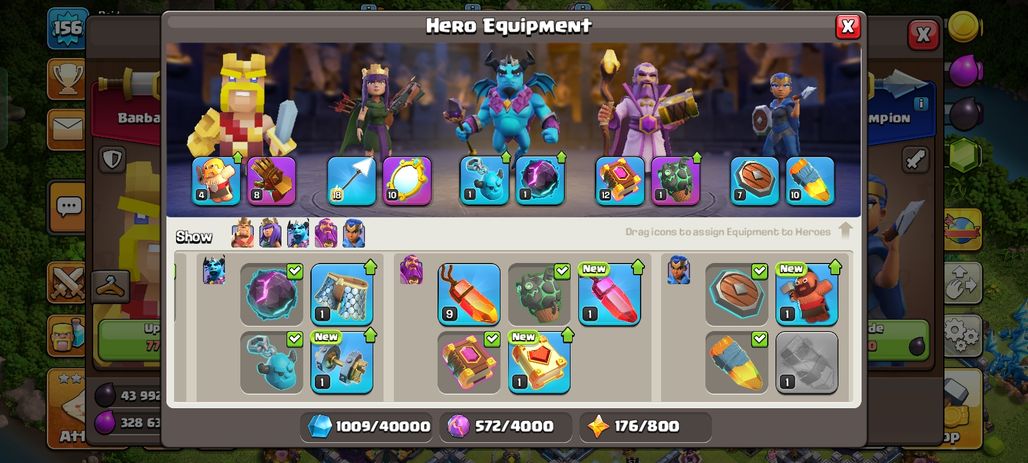
Task: Toggle Barbarian King filter in Show row
Action: point(243,233)
